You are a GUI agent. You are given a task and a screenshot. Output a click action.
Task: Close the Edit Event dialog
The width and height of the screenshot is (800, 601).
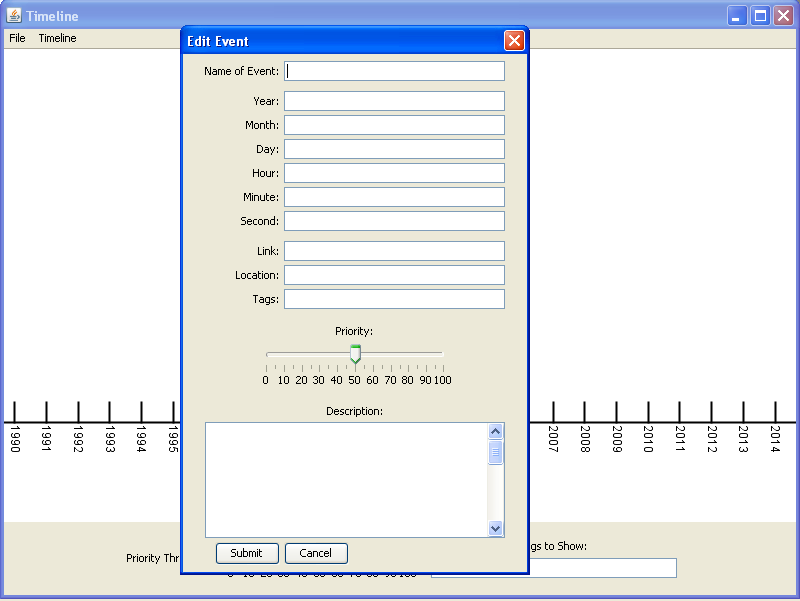(x=514, y=41)
